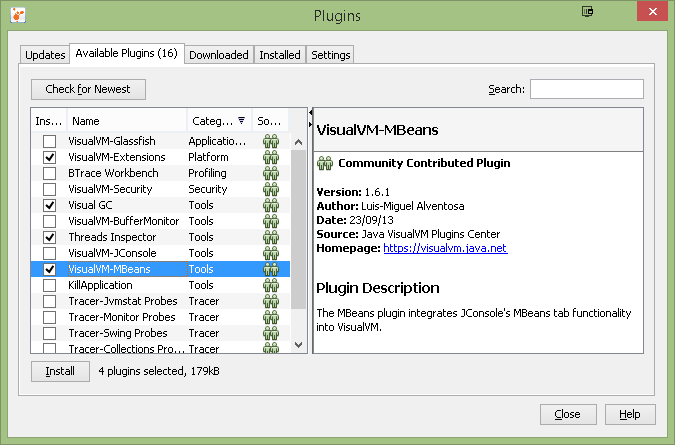Click the Install button
This screenshot has height=445, width=675.
pyautogui.click(x=60, y=371)
